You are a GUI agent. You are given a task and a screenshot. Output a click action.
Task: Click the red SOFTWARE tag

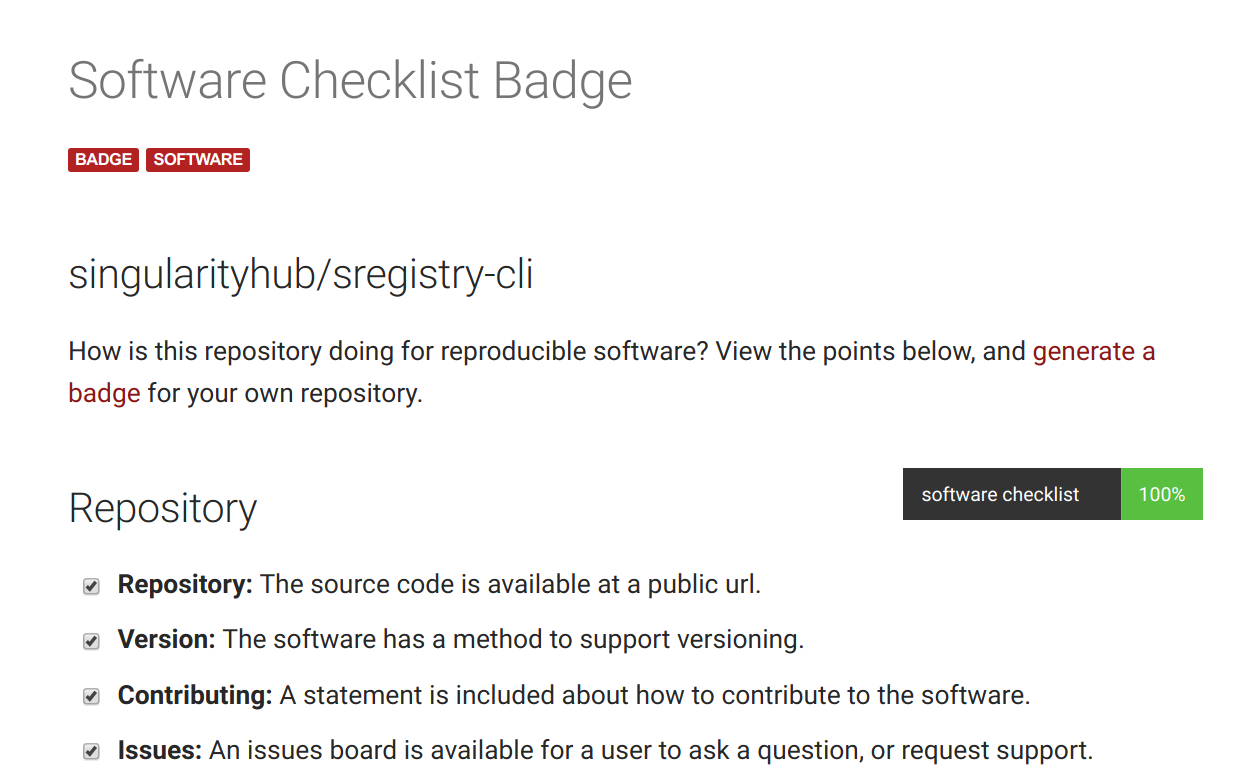point(198,160)
